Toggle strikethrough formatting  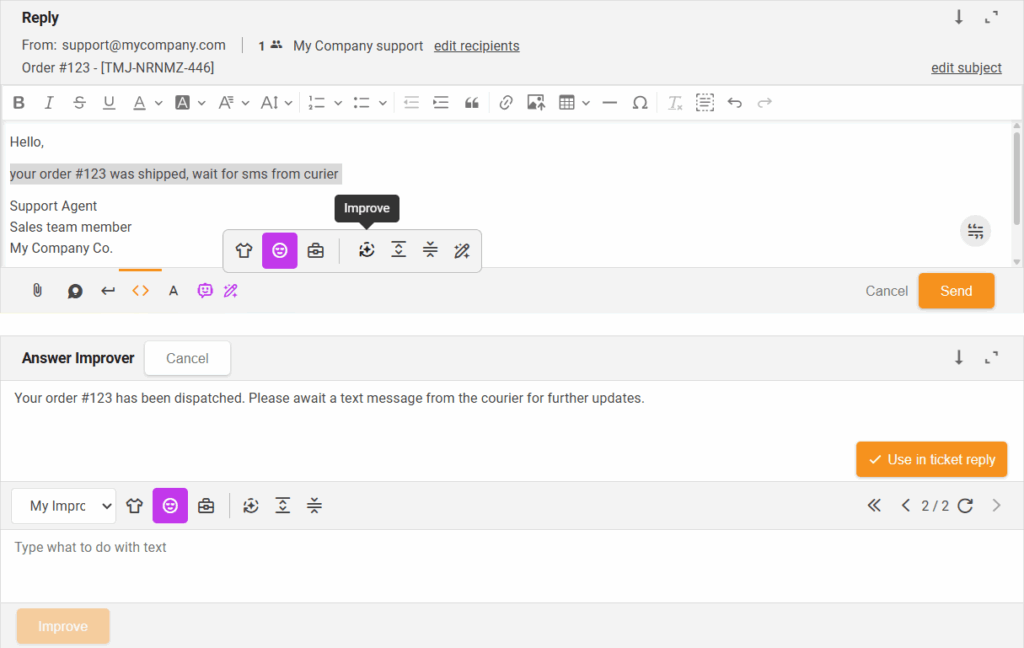click(x=79, y=102)
